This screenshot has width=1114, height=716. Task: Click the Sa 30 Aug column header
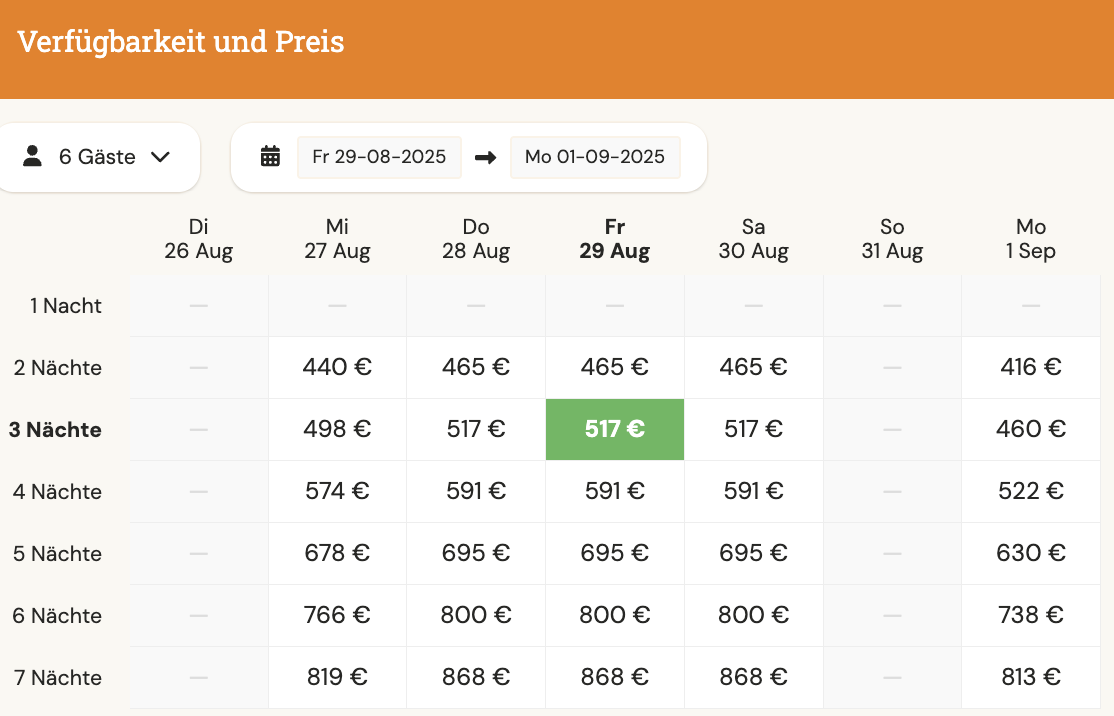(x=754, y=239)
